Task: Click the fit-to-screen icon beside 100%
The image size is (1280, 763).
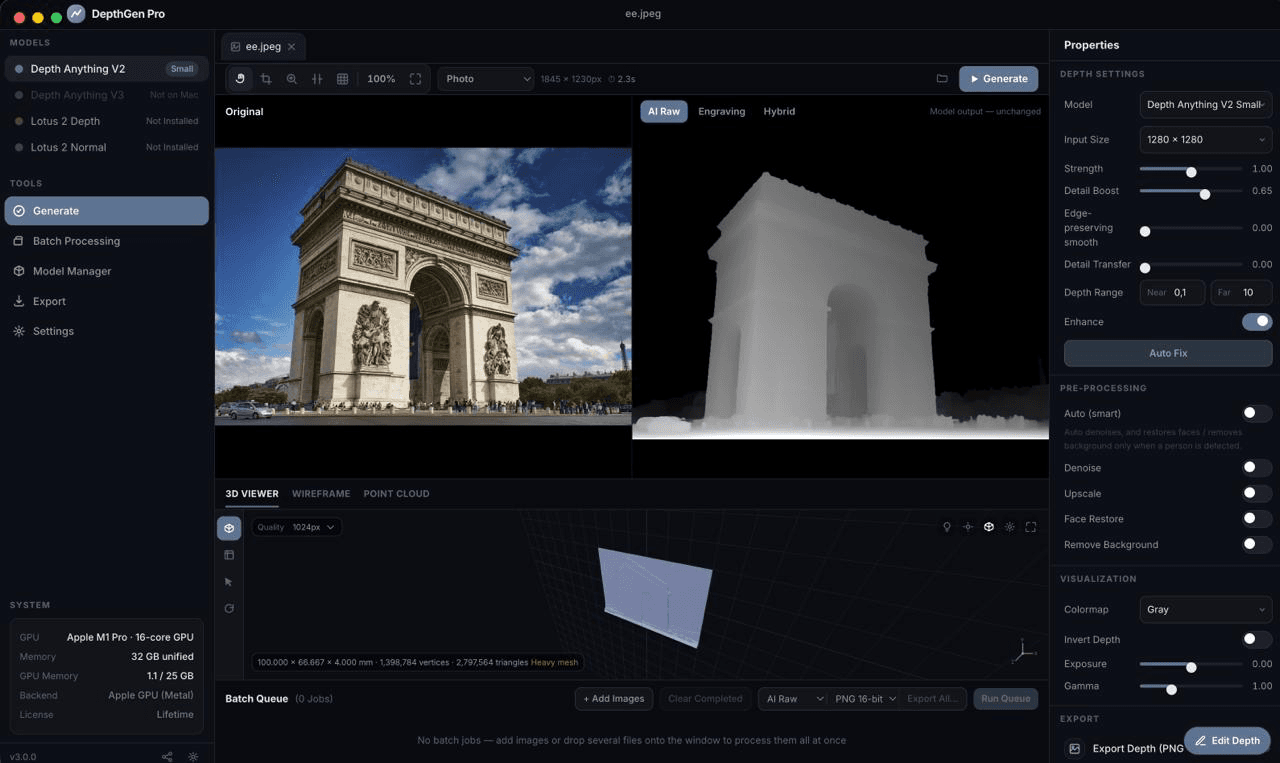Action: [x=416, y=79]
